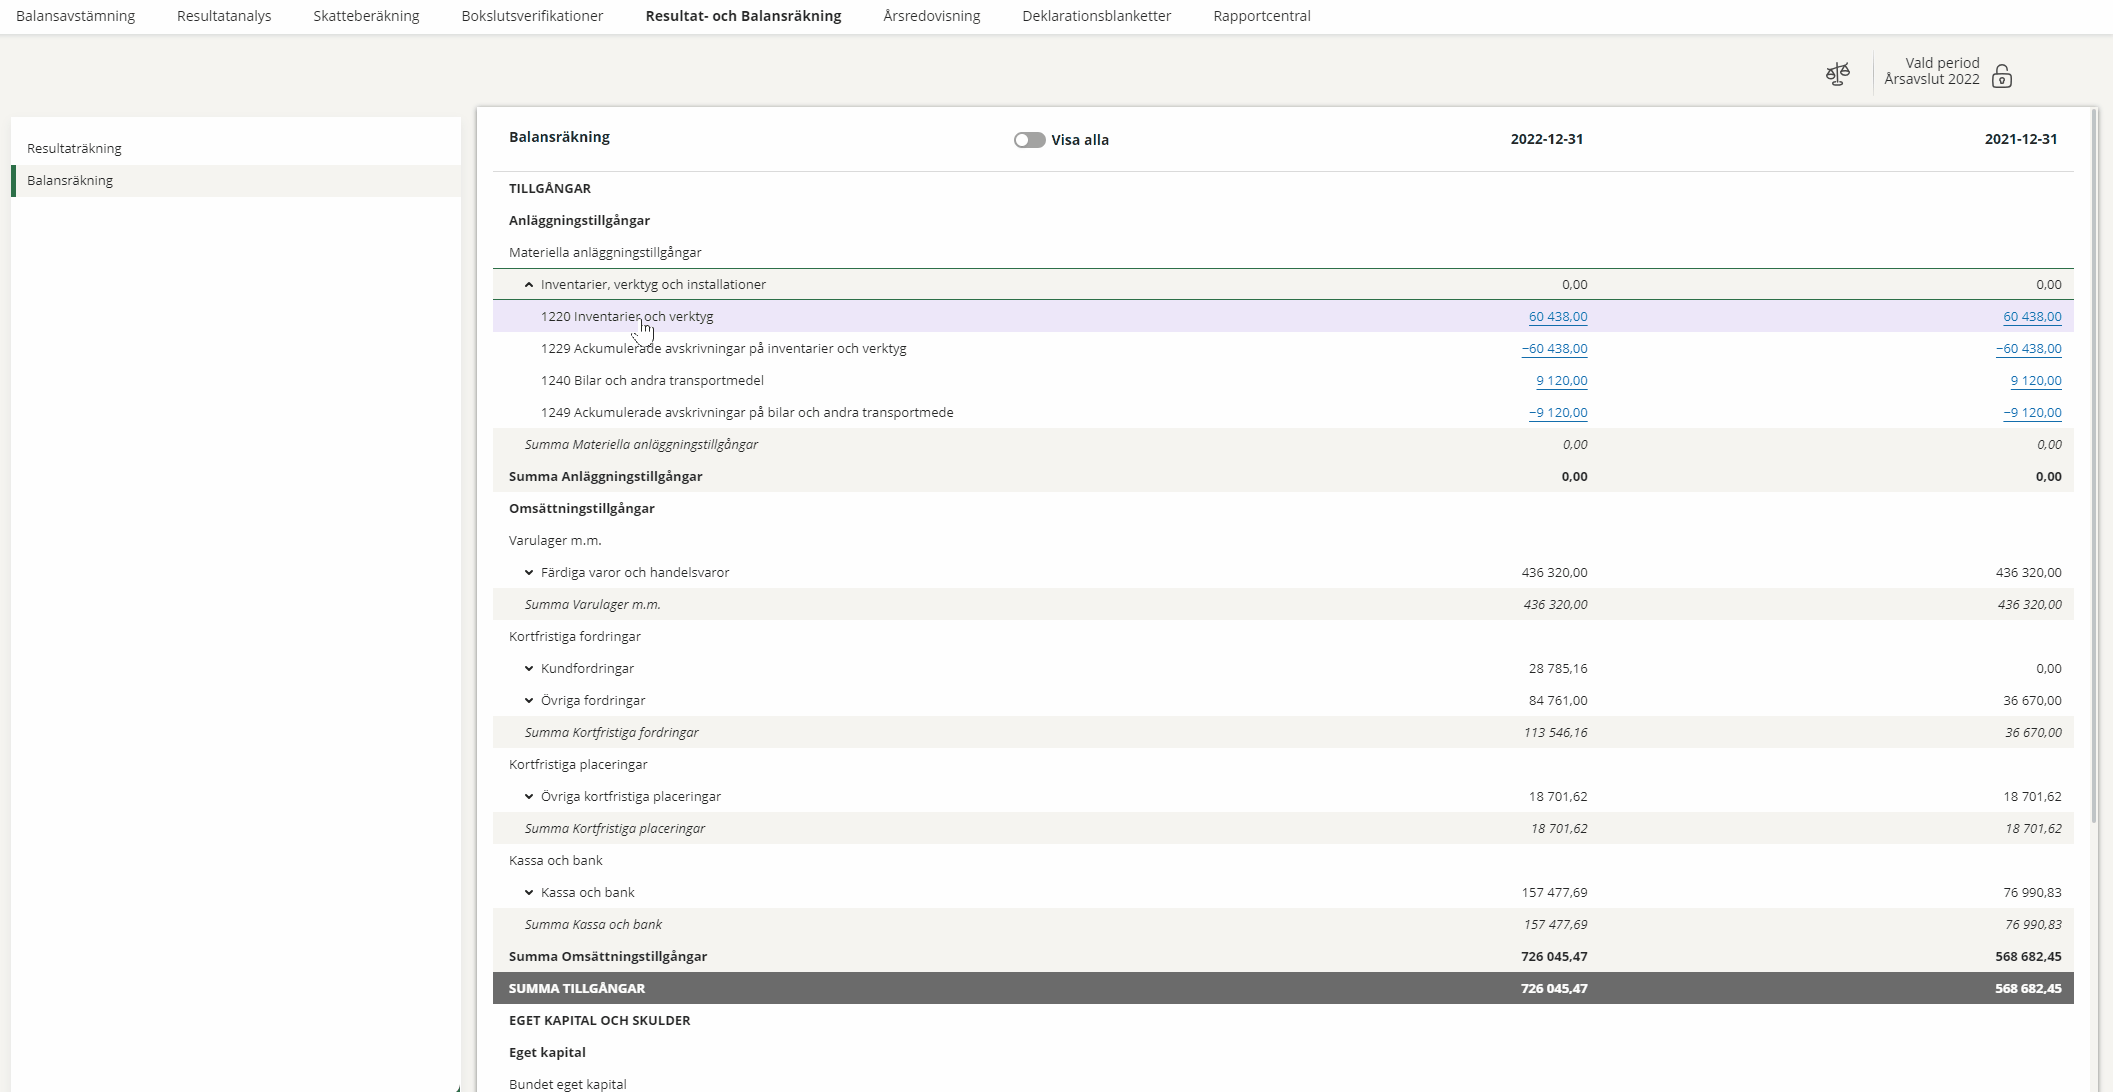This screenshot has width=2113, height=1092.
Task: Open 2022 amount link for account 1240
Action: tap(1561, 381)
